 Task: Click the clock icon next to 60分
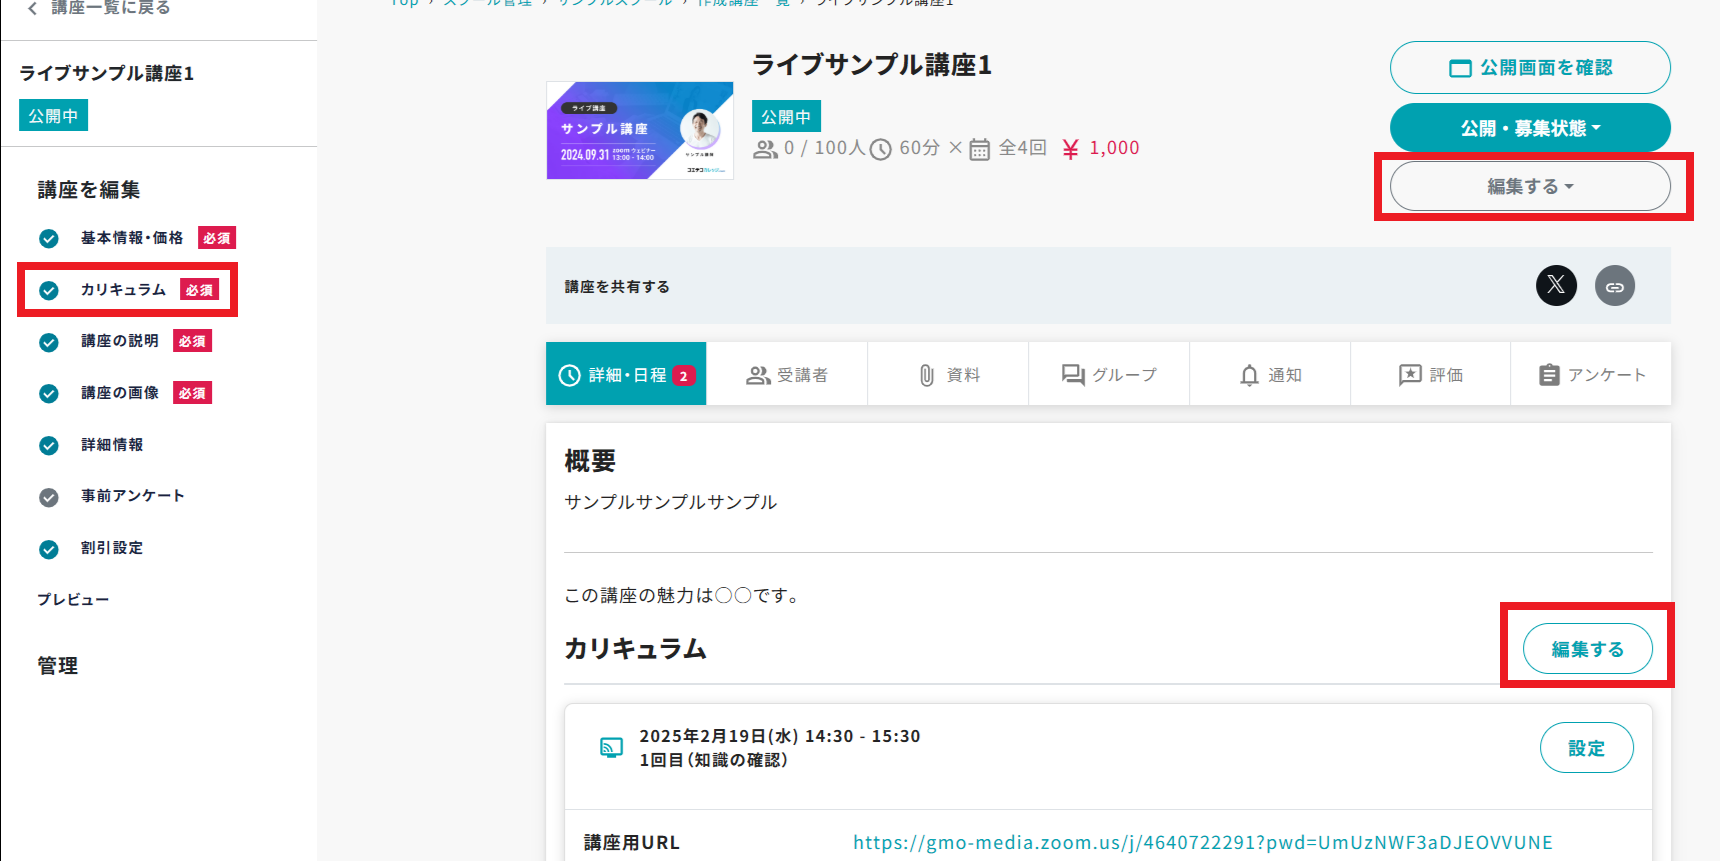880,149
